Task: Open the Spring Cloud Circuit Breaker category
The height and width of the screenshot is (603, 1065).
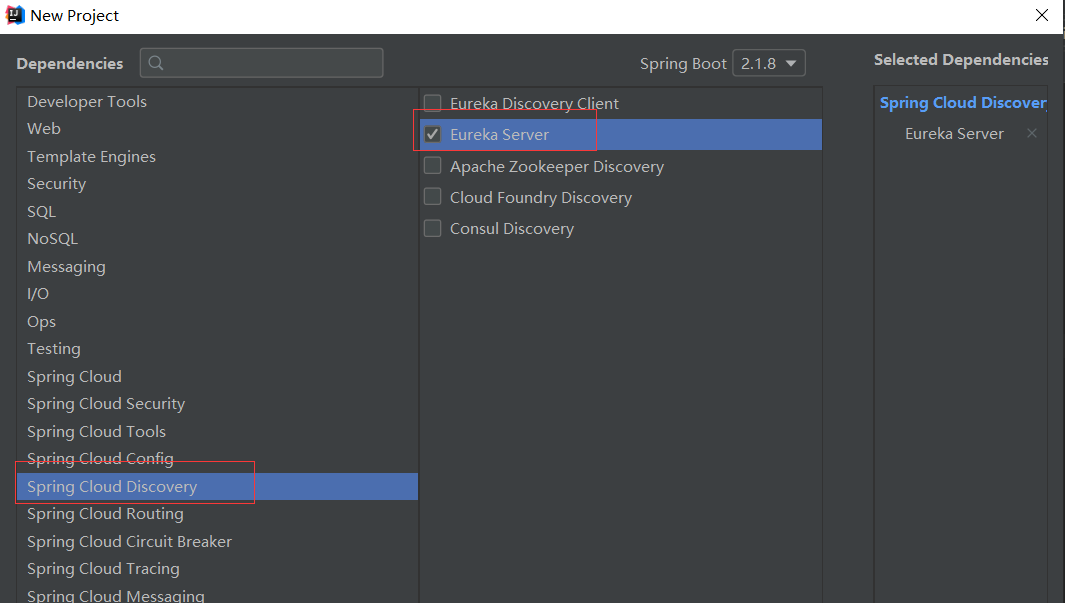Action: pyautogui.click(x=129, y=541)
